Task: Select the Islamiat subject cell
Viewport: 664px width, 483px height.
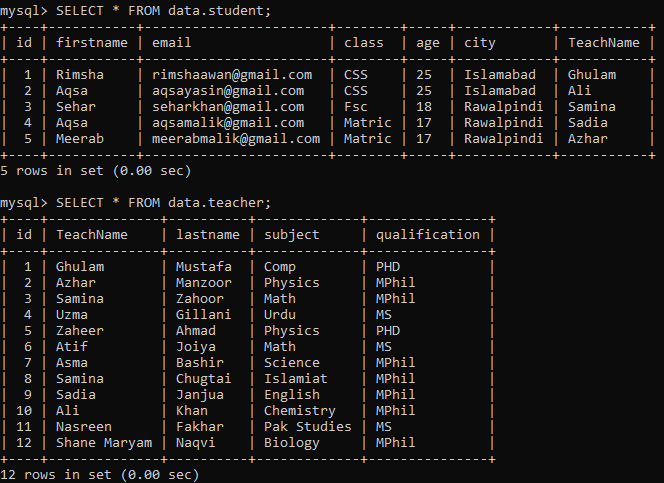Action: click(x=296, y=379)
